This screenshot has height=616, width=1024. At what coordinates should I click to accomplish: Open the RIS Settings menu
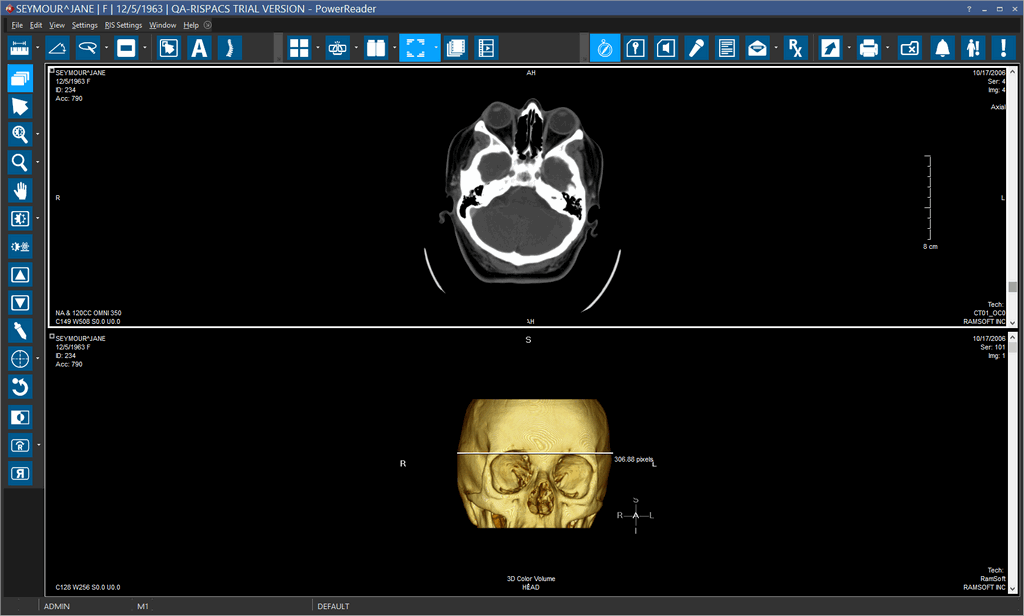pyautogui.click(x=123, y=24)
